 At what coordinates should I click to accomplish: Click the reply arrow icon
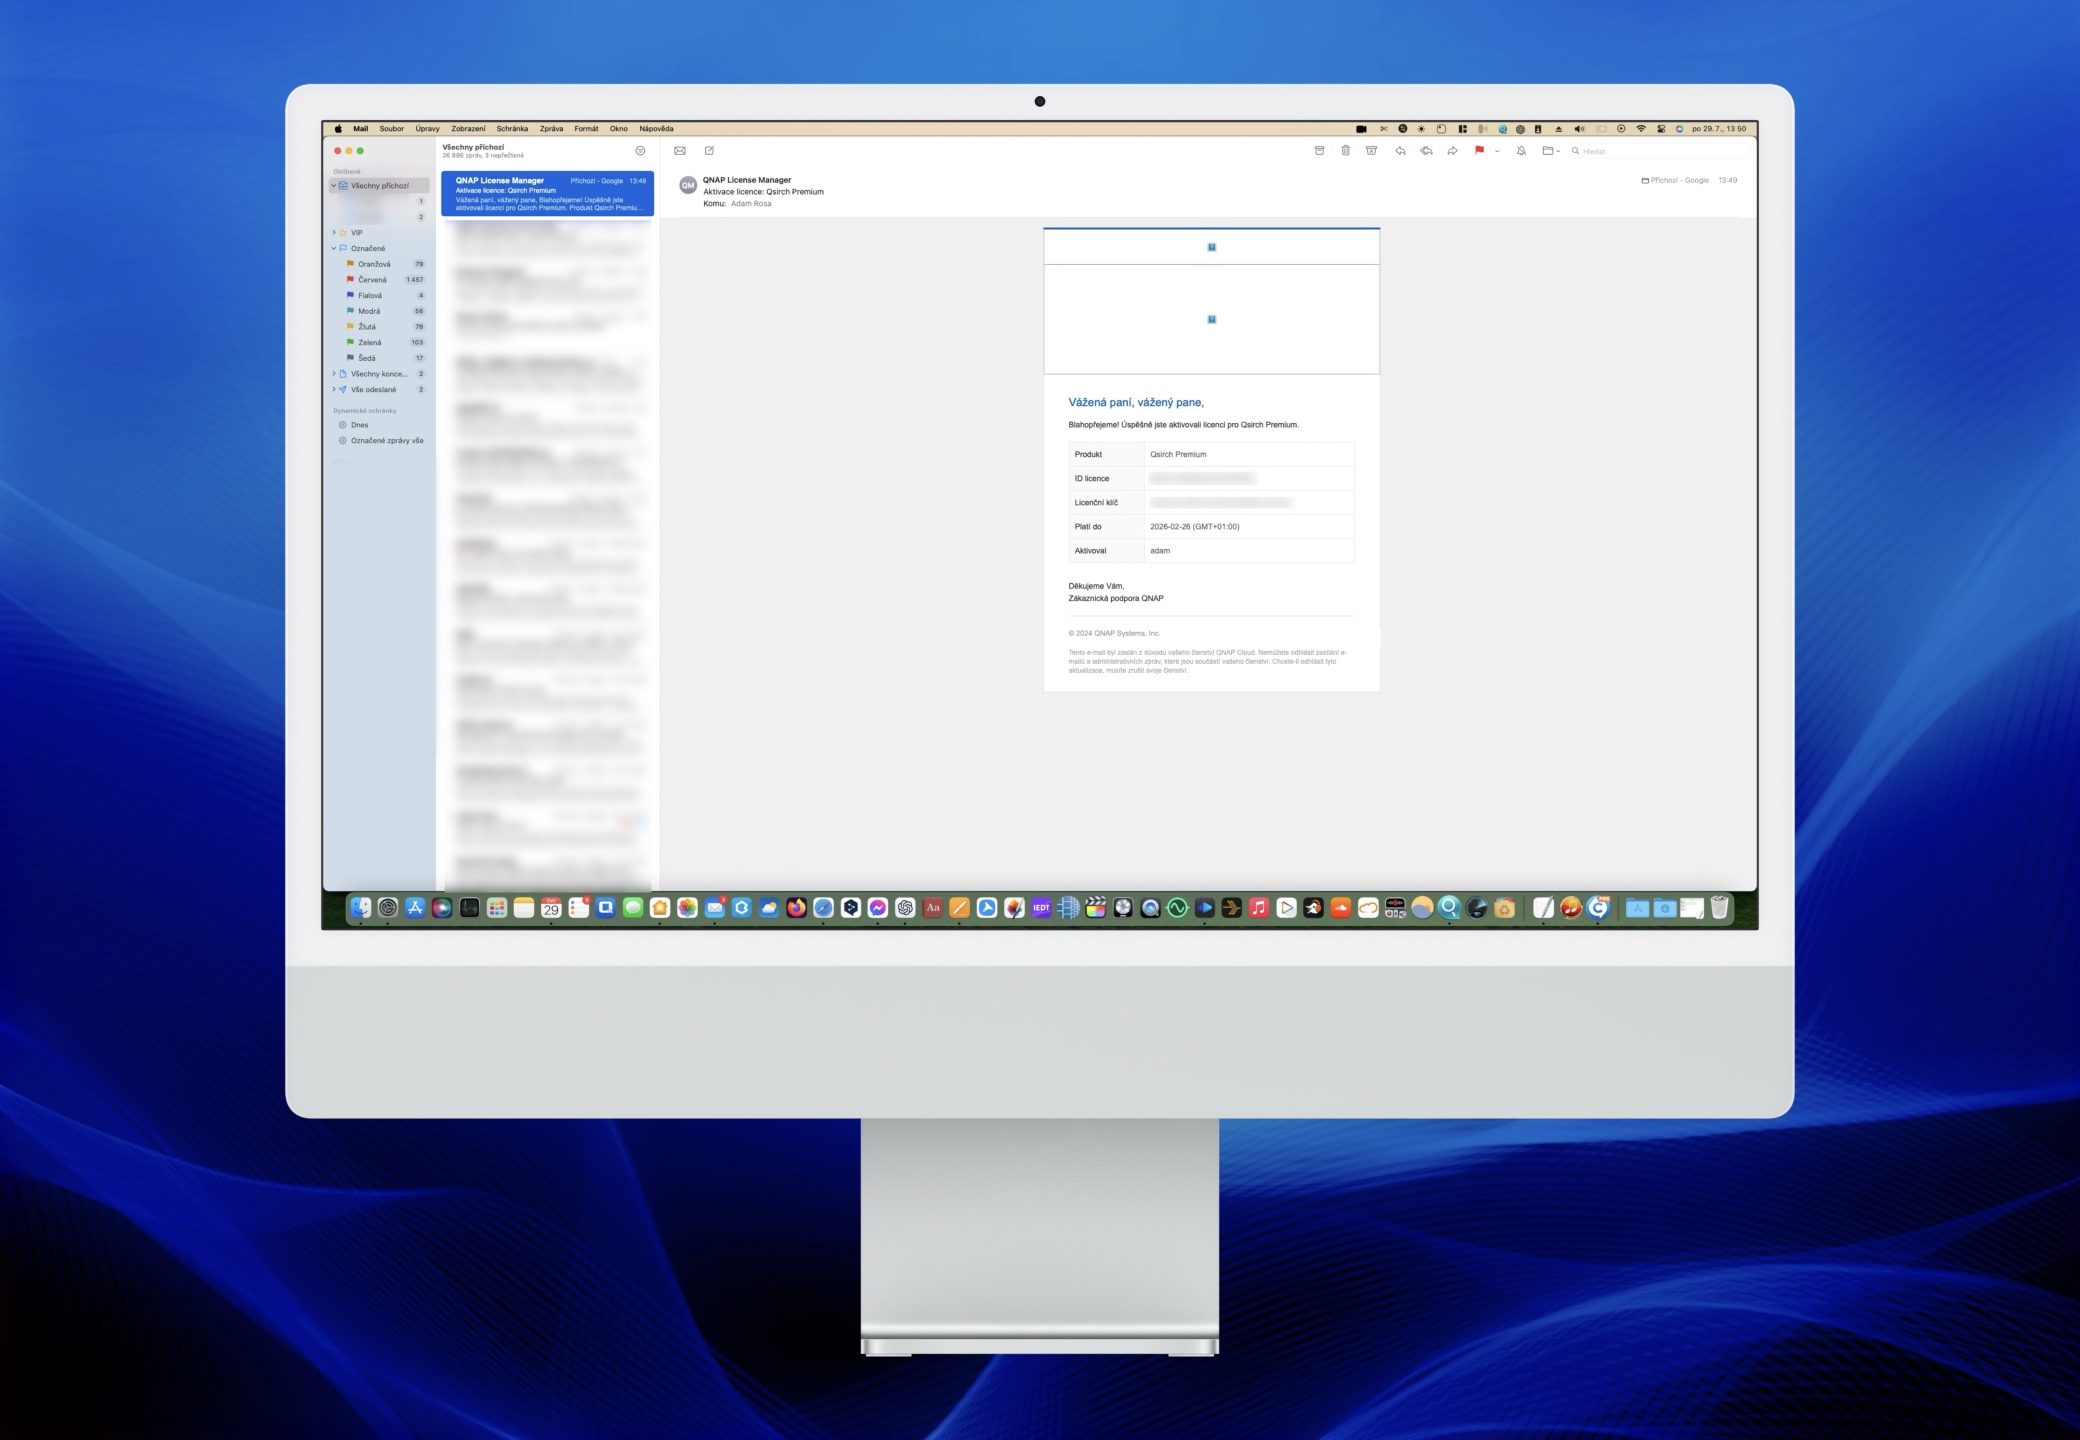[x=1400, y=151]
